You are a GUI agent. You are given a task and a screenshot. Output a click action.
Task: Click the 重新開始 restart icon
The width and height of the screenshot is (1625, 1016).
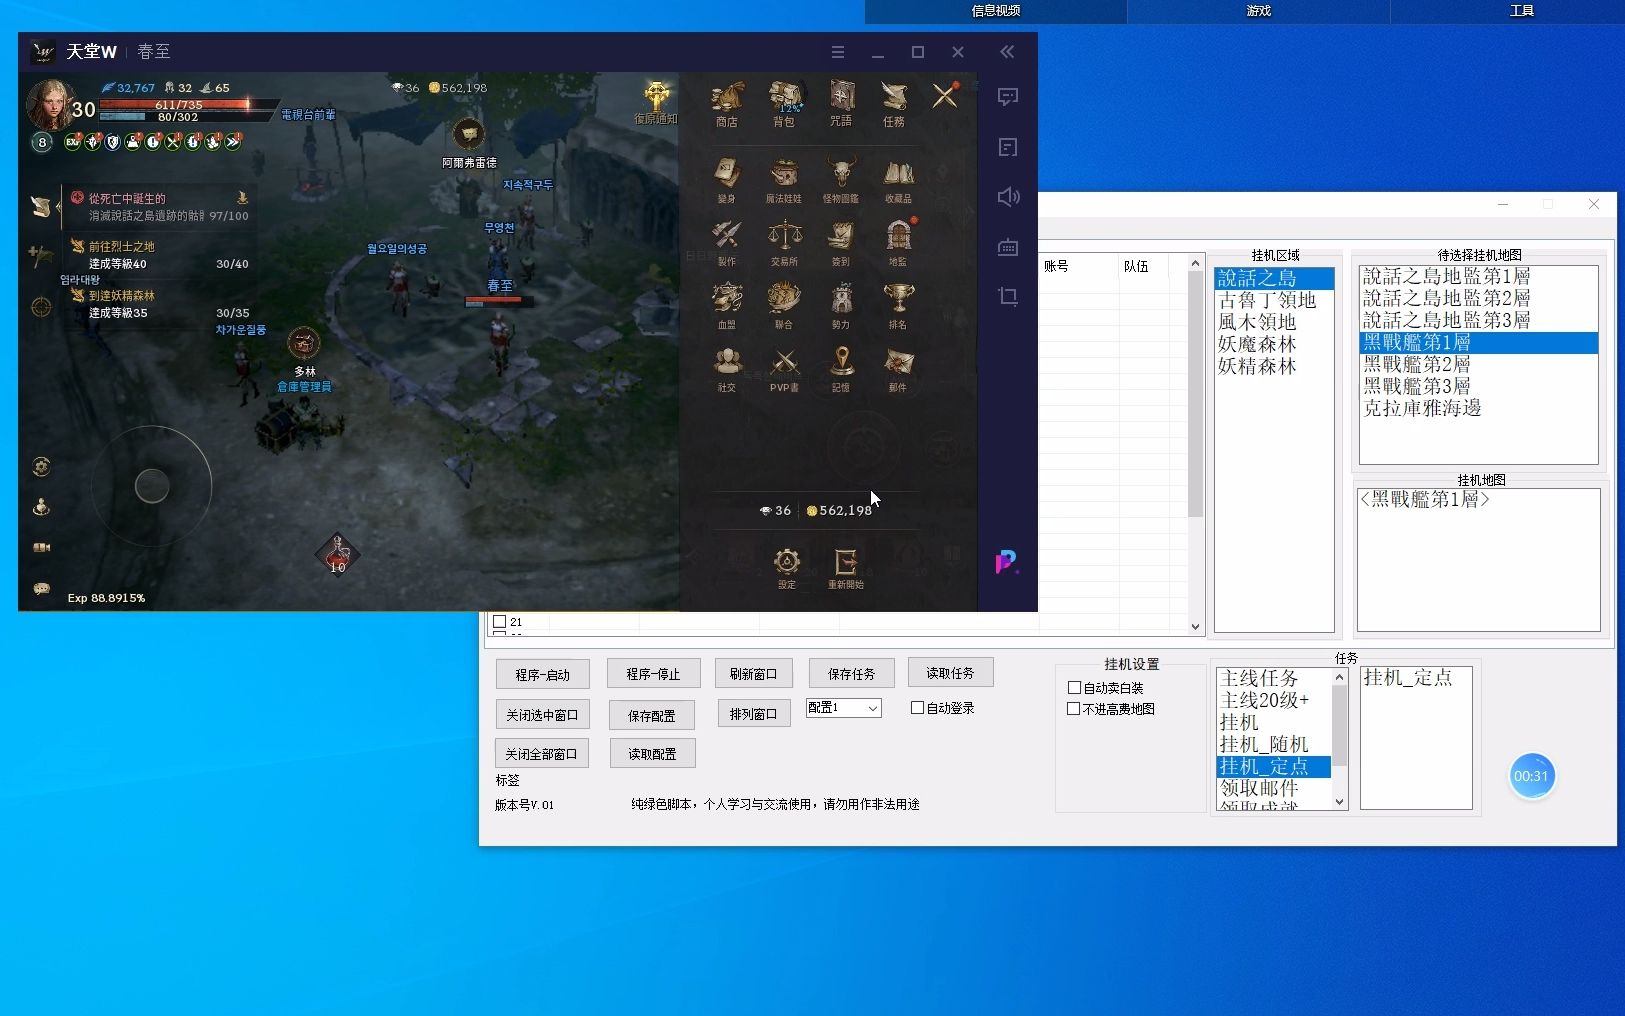846,567
